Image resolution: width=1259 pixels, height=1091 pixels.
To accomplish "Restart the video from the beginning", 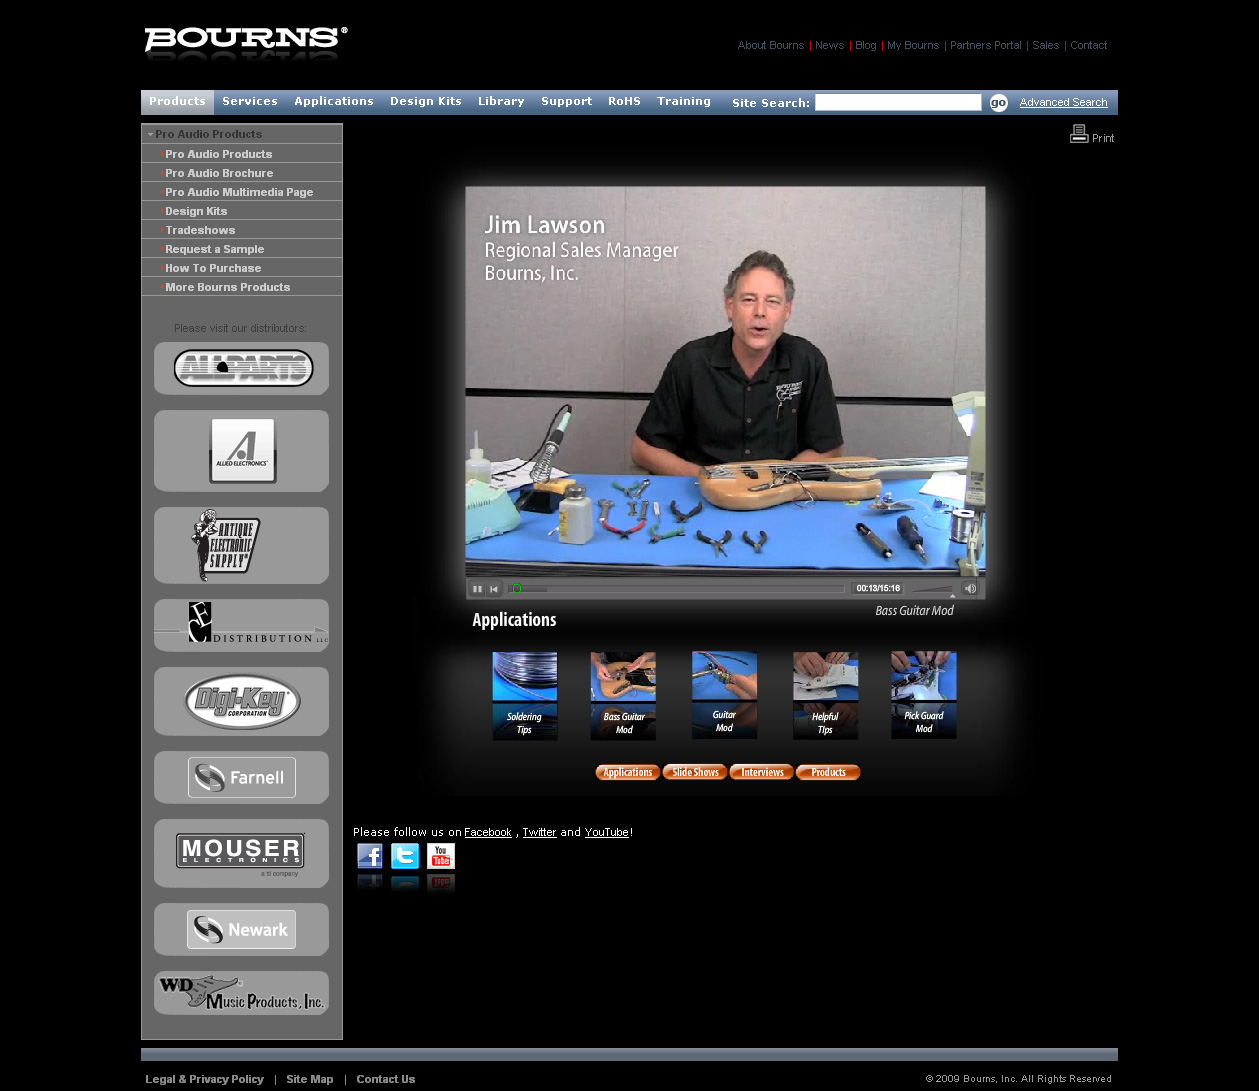I will click(494, 589).
